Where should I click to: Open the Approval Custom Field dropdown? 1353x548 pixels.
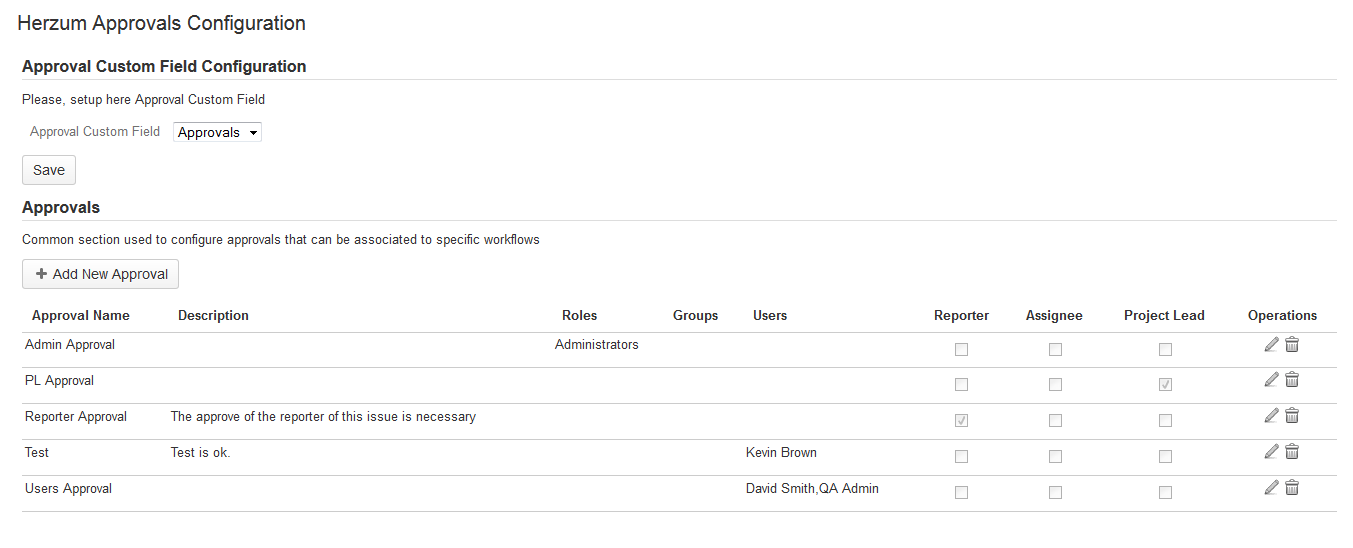pyautogui.click(x=217, y=132)
